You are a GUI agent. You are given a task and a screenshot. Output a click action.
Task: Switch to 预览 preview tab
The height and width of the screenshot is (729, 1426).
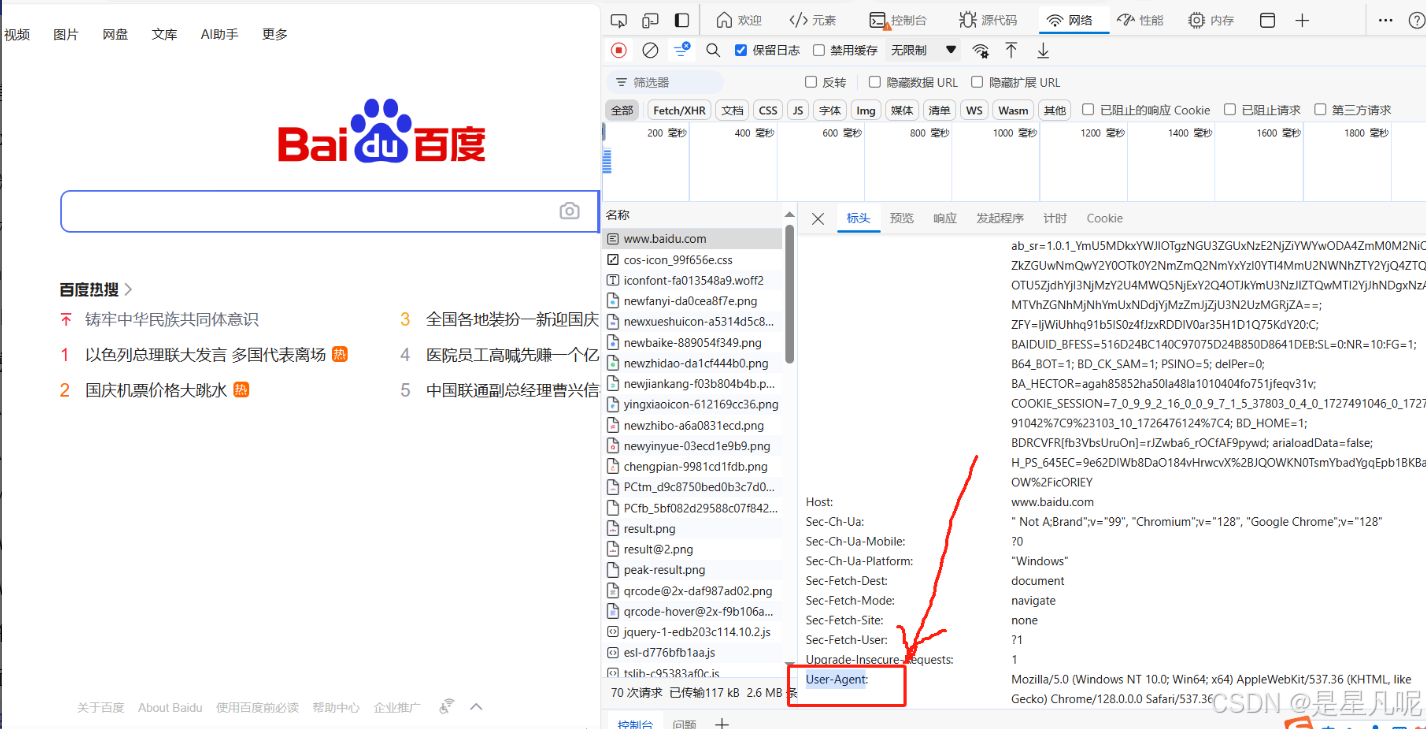(x=902, y=218)
